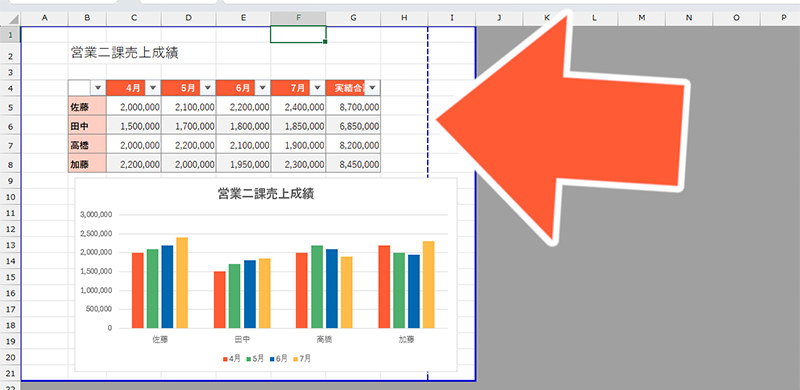Click chart axis label 高橋
Image resolution: width=800 pixels, height=390 pixels.
point(324,339)
